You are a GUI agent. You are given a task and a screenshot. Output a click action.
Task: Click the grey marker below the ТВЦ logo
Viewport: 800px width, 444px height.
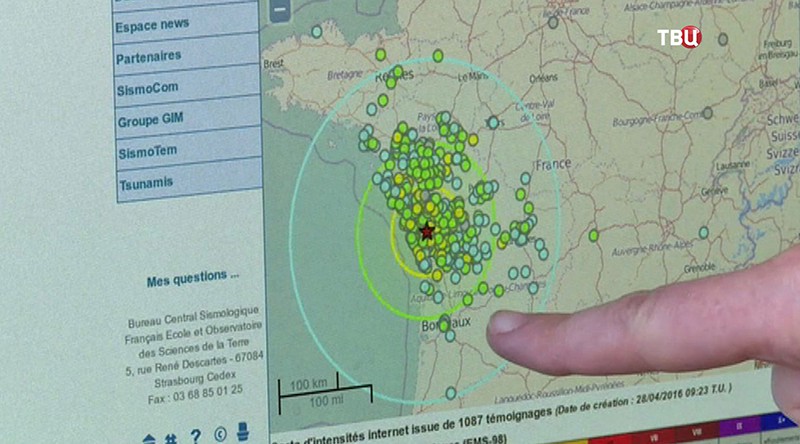(x=723, y=39)
